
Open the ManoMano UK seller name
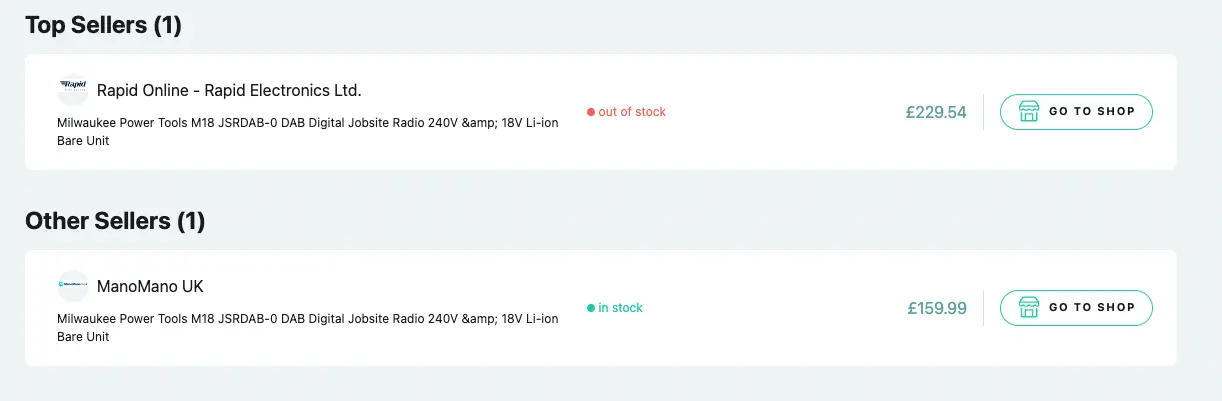click(x=150, y=287)
